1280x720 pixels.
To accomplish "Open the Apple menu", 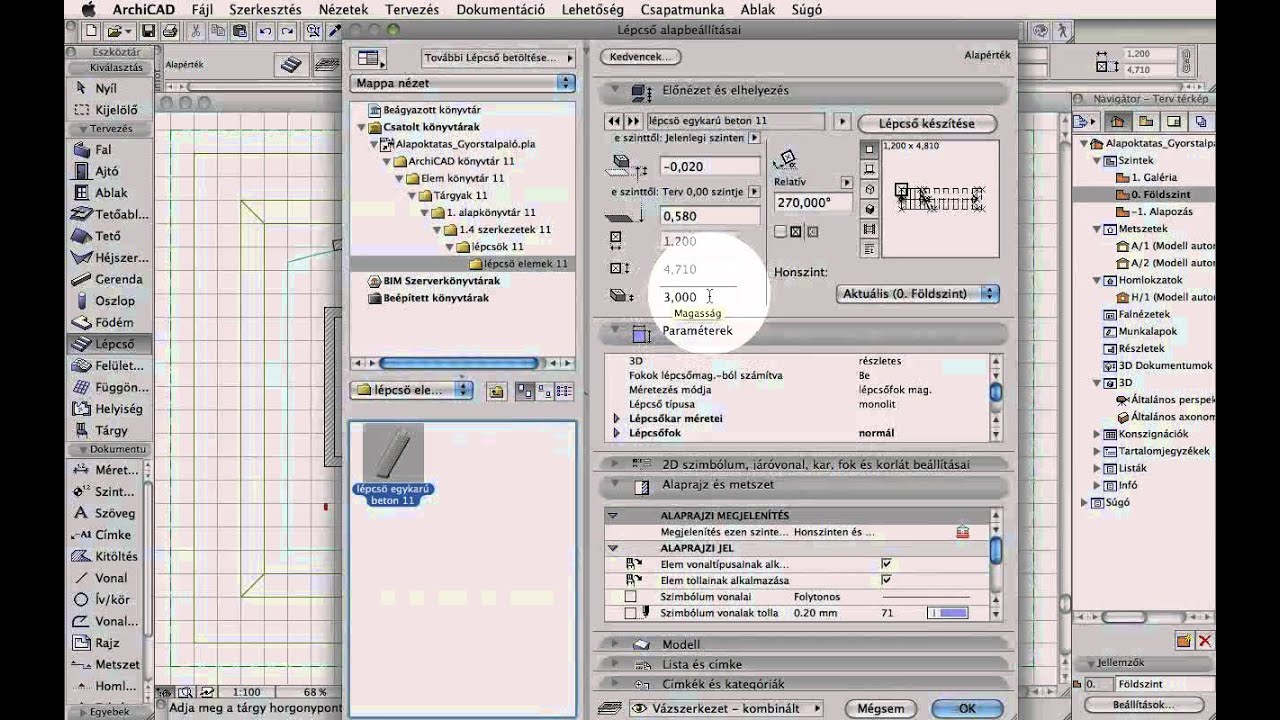I will (x=88, y=9).
